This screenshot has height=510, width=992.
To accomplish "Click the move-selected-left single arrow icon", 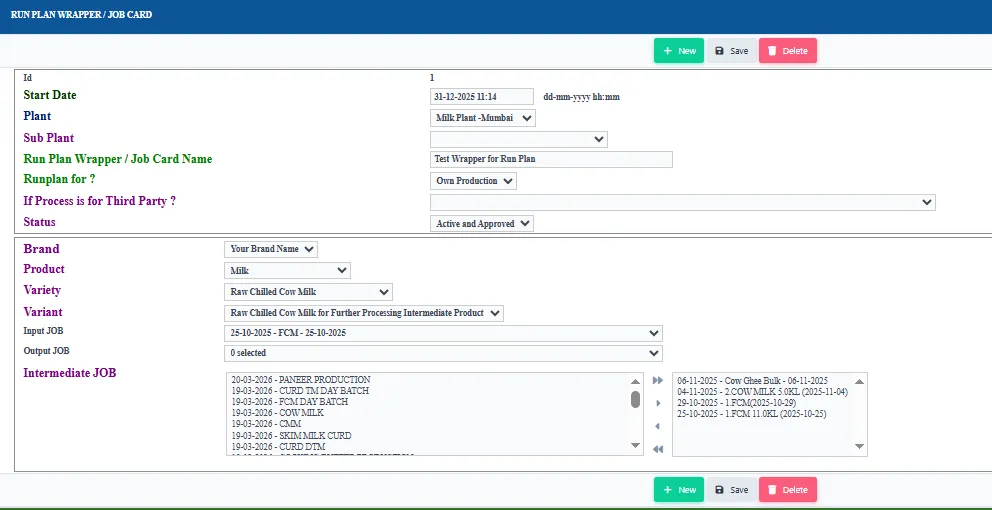I will point(658,426).
